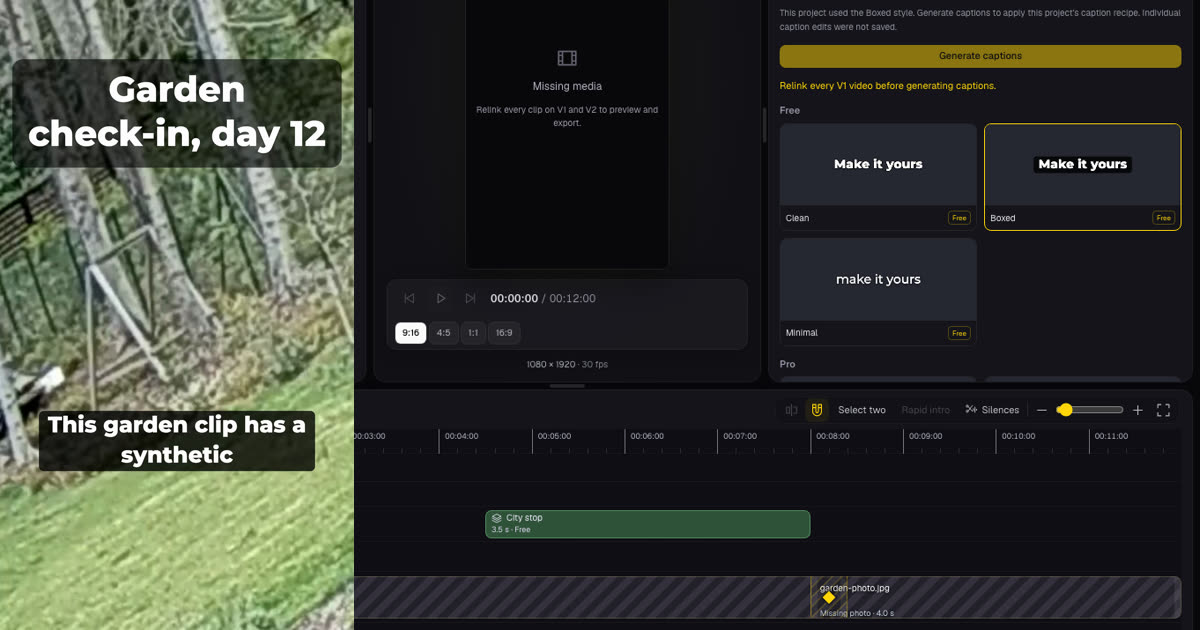This screenshot has height=630, width=1200.
Task: Click the 00:05:00 mark on the ruler
Action: click(x=554, y=436)
